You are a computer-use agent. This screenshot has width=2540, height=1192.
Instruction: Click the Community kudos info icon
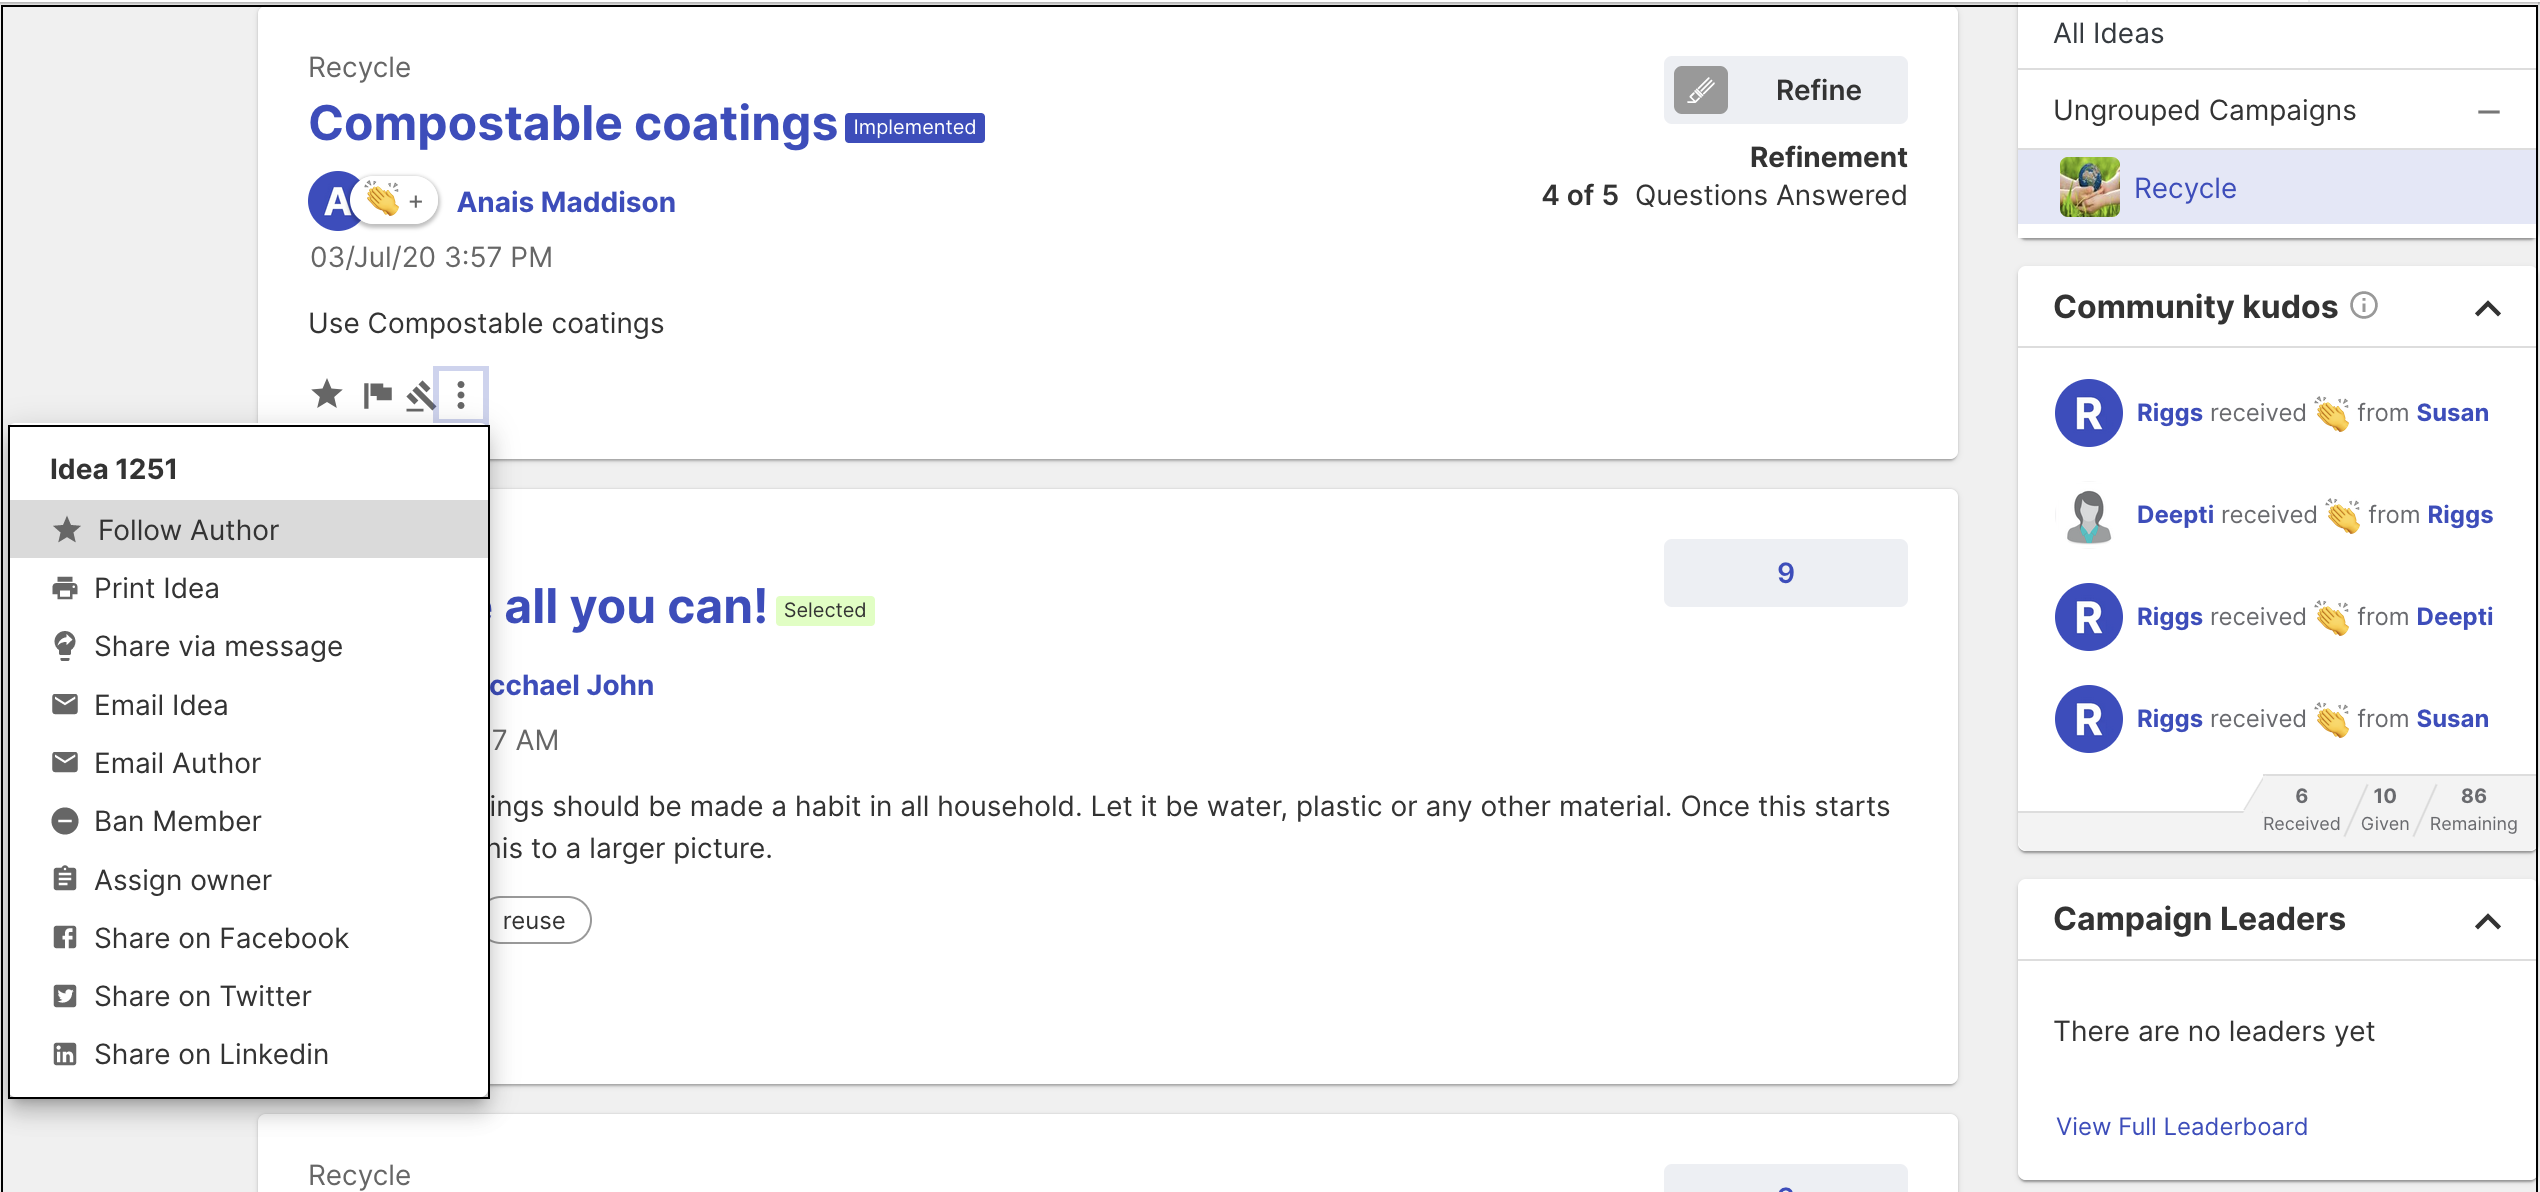coord(2364,305)
